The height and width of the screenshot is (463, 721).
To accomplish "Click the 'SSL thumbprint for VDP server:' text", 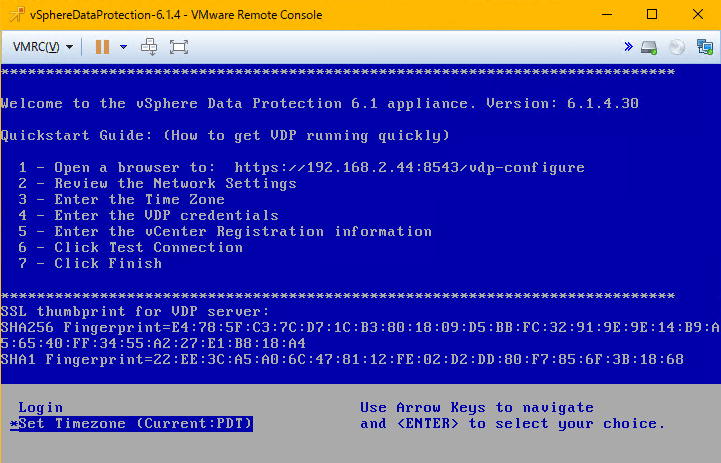I will point(135,312).
